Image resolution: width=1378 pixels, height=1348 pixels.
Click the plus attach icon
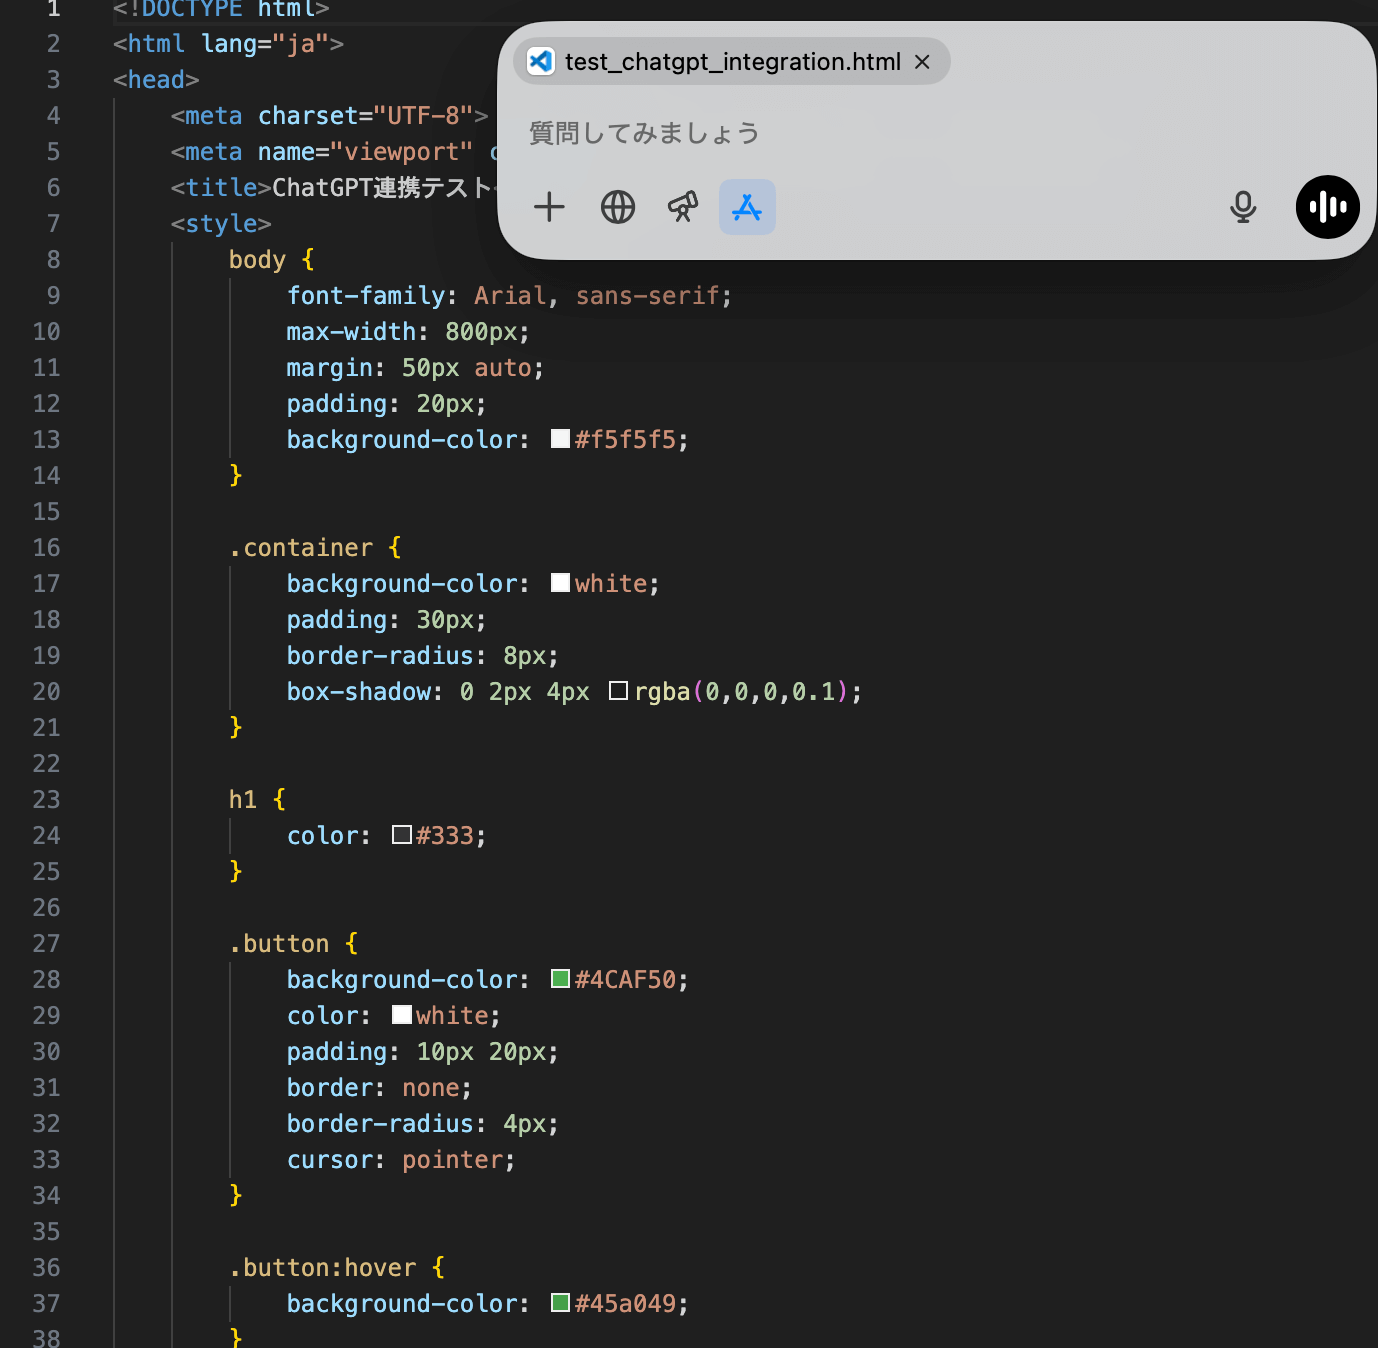point(549,207)
